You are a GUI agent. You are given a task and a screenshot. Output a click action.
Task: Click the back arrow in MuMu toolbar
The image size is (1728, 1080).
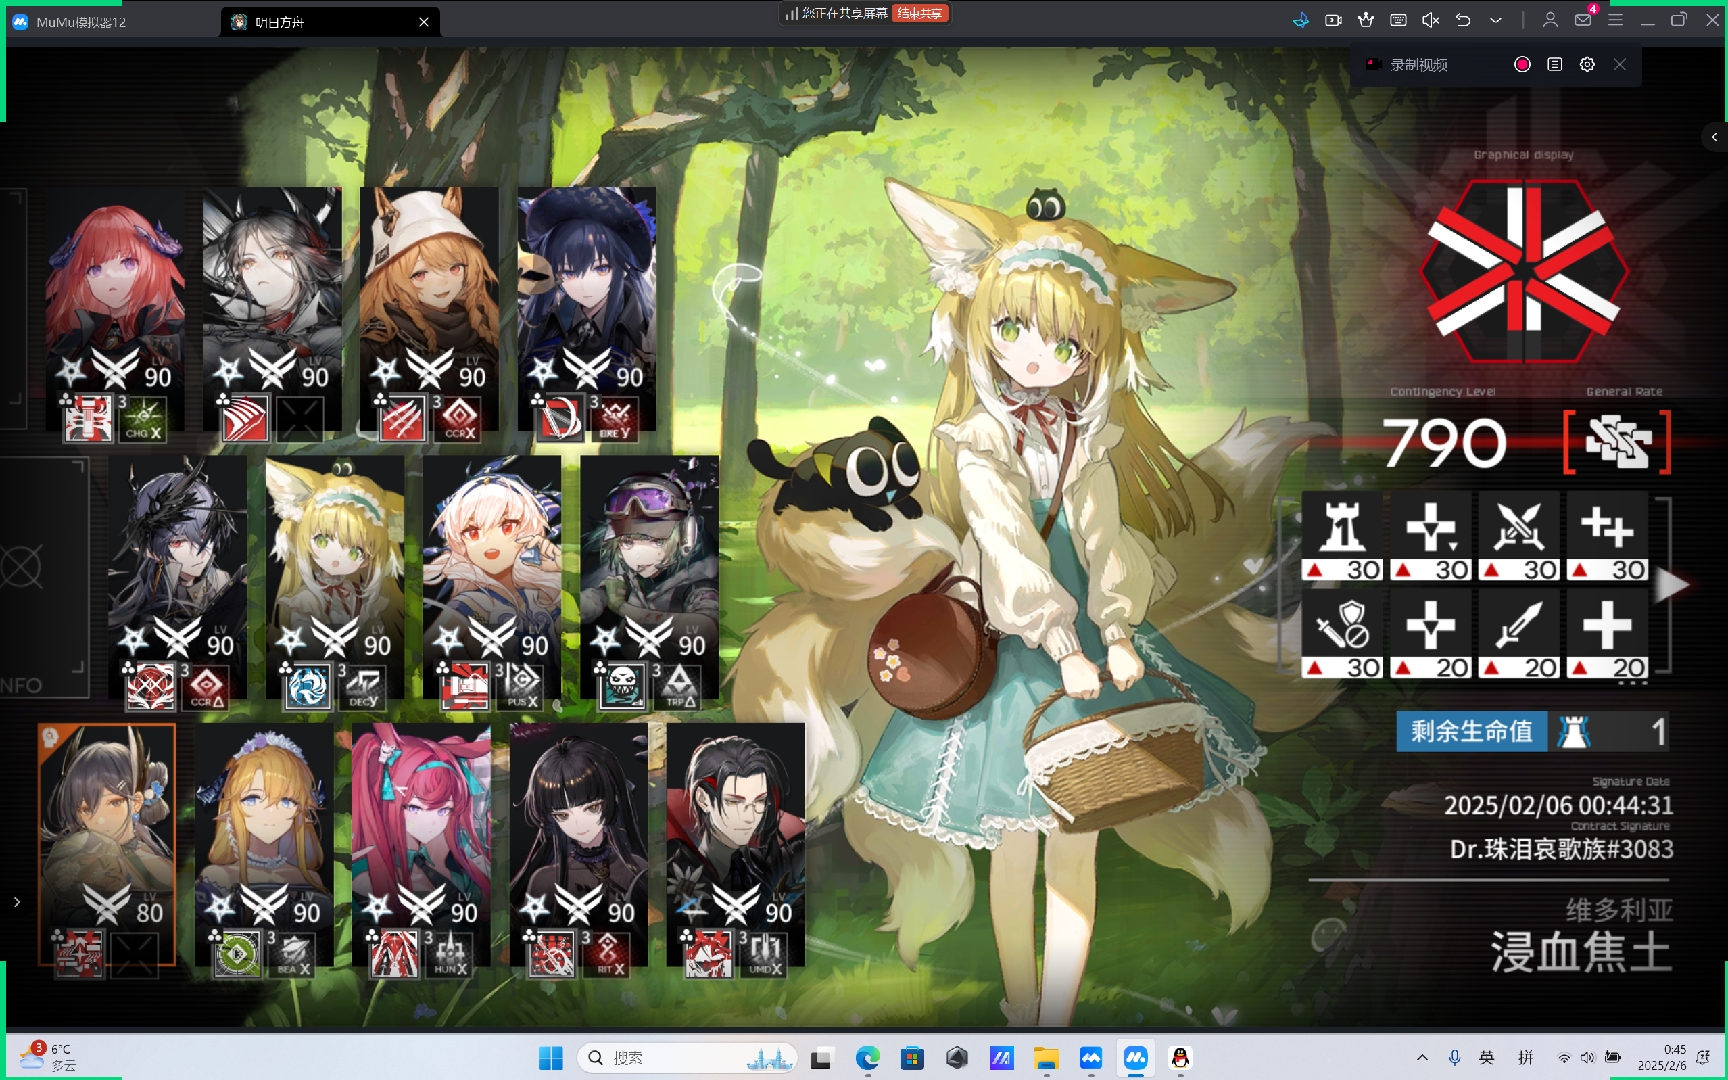pyautogui.click(x=1463, y=20)
